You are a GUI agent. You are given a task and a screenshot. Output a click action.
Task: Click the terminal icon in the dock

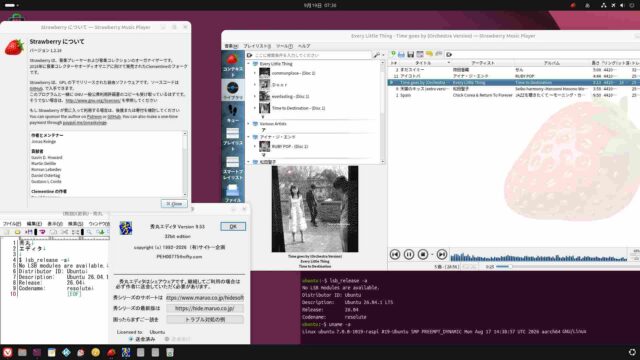click(37, 352)
